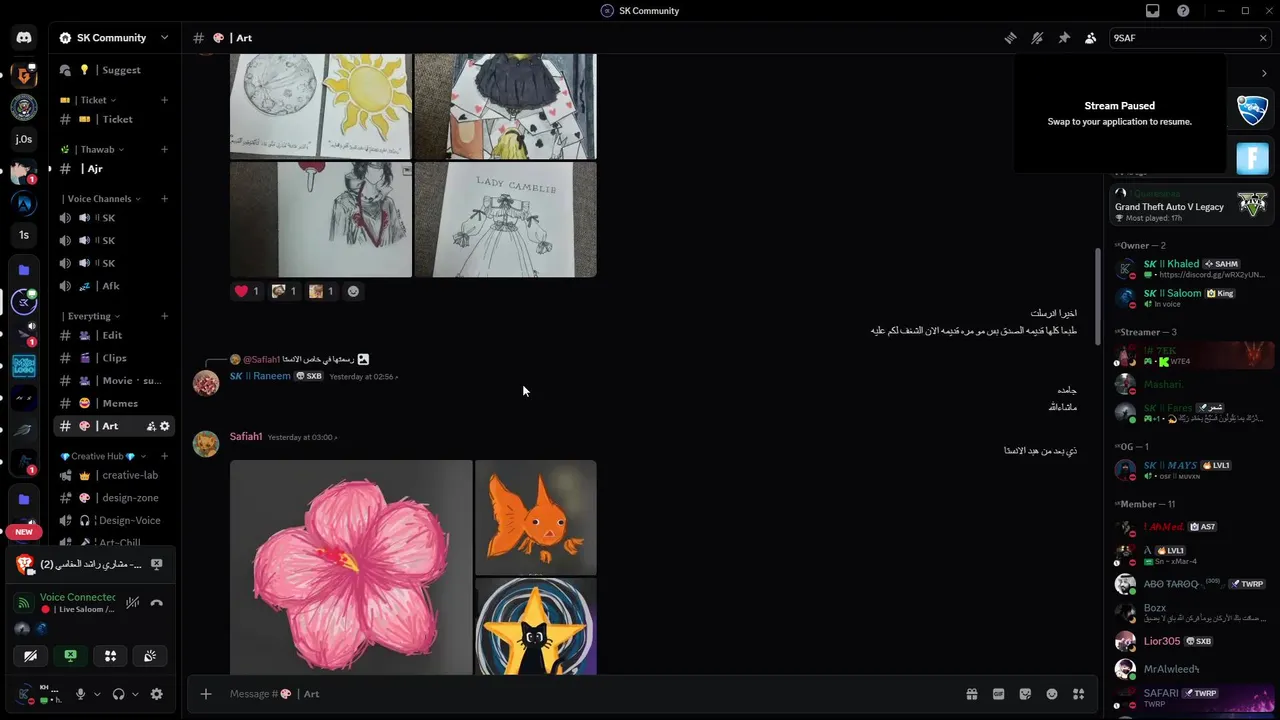Send a gift via gift icon
Screen dimensions: 1280x720
971,694
